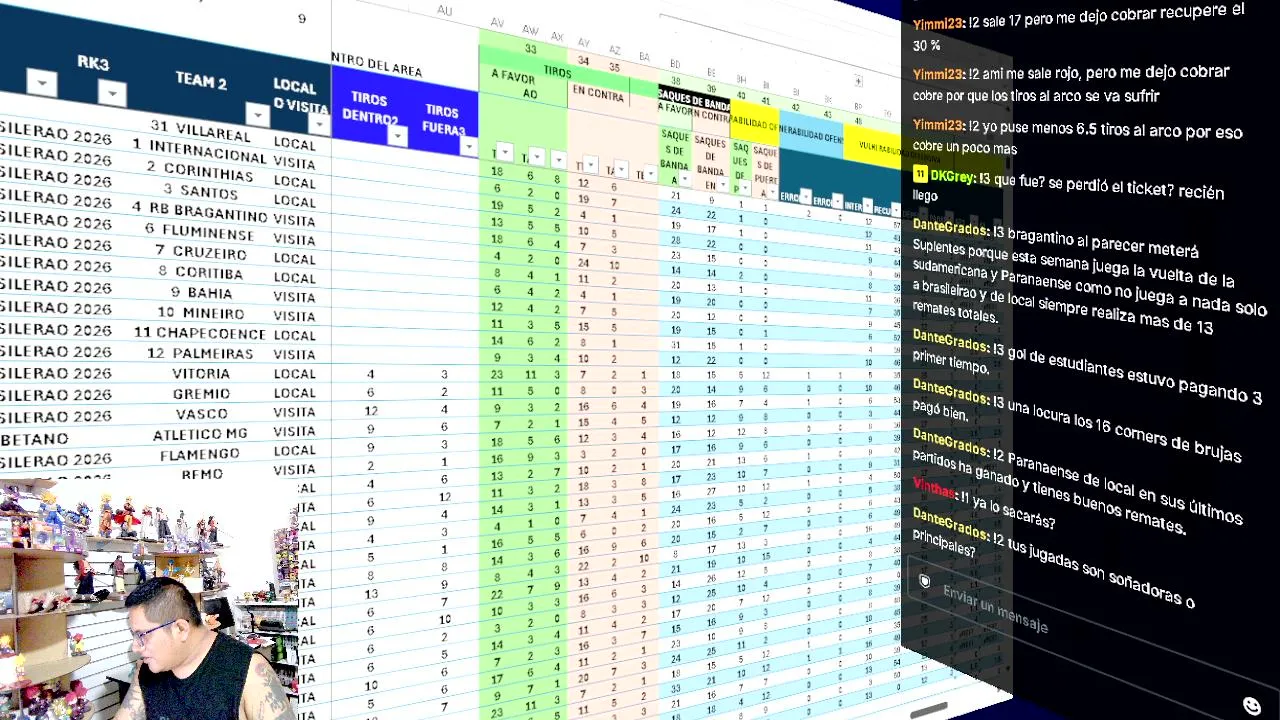Select the CHAPECOENCE team cell
The image size is (1280, 720).
click(200, 333)
